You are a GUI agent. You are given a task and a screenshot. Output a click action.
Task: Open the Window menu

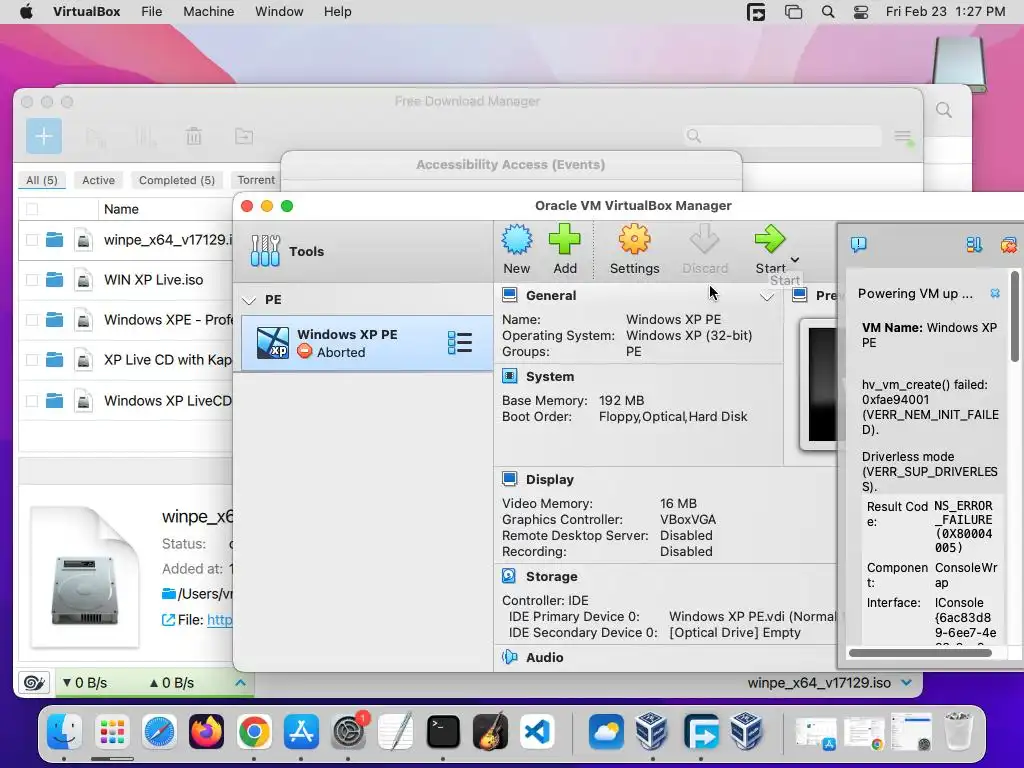[279, 12]
